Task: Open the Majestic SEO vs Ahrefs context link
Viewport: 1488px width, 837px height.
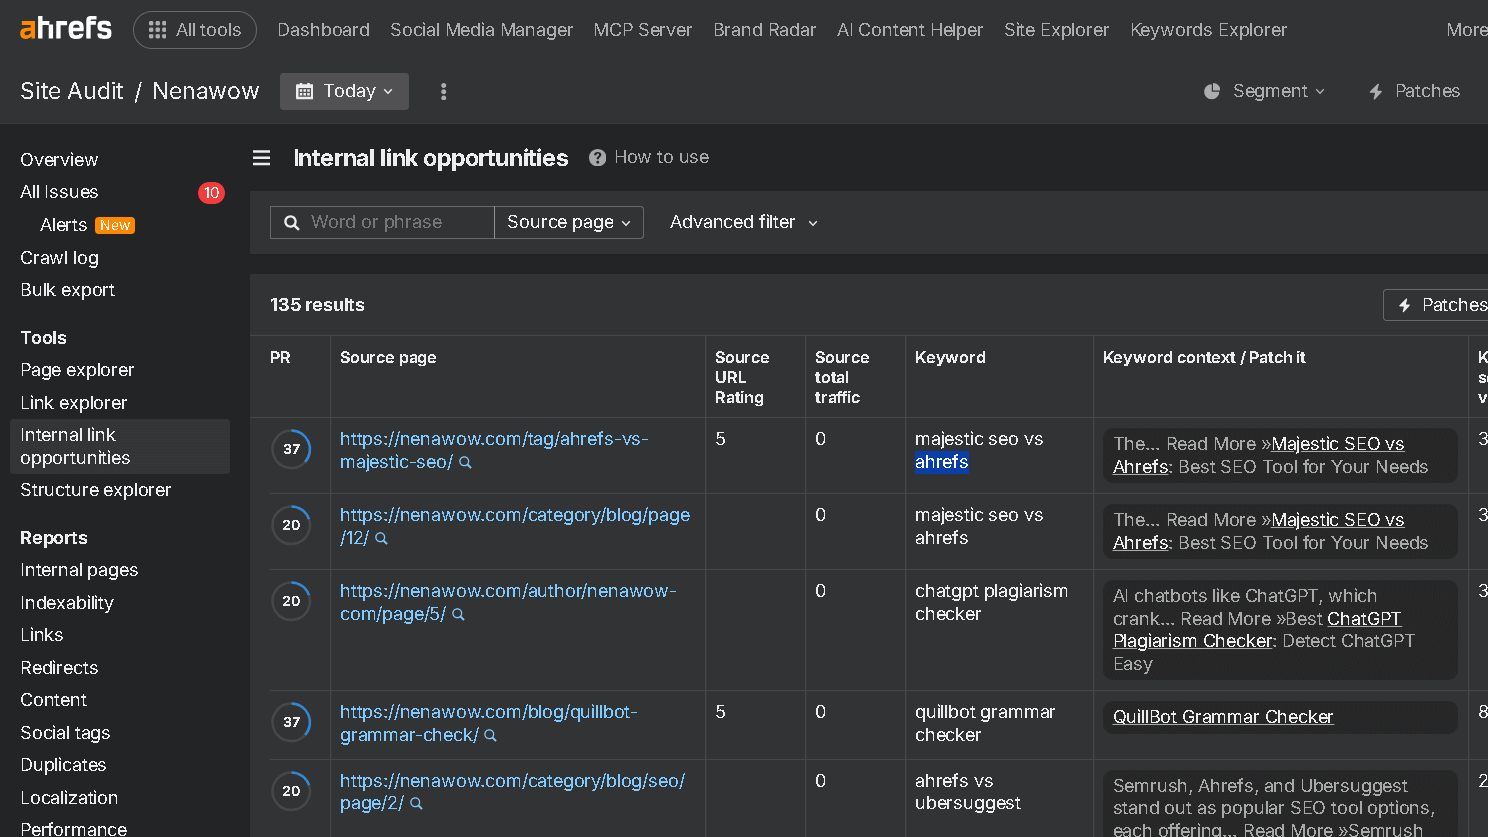Action: [x=1337, y=443]
